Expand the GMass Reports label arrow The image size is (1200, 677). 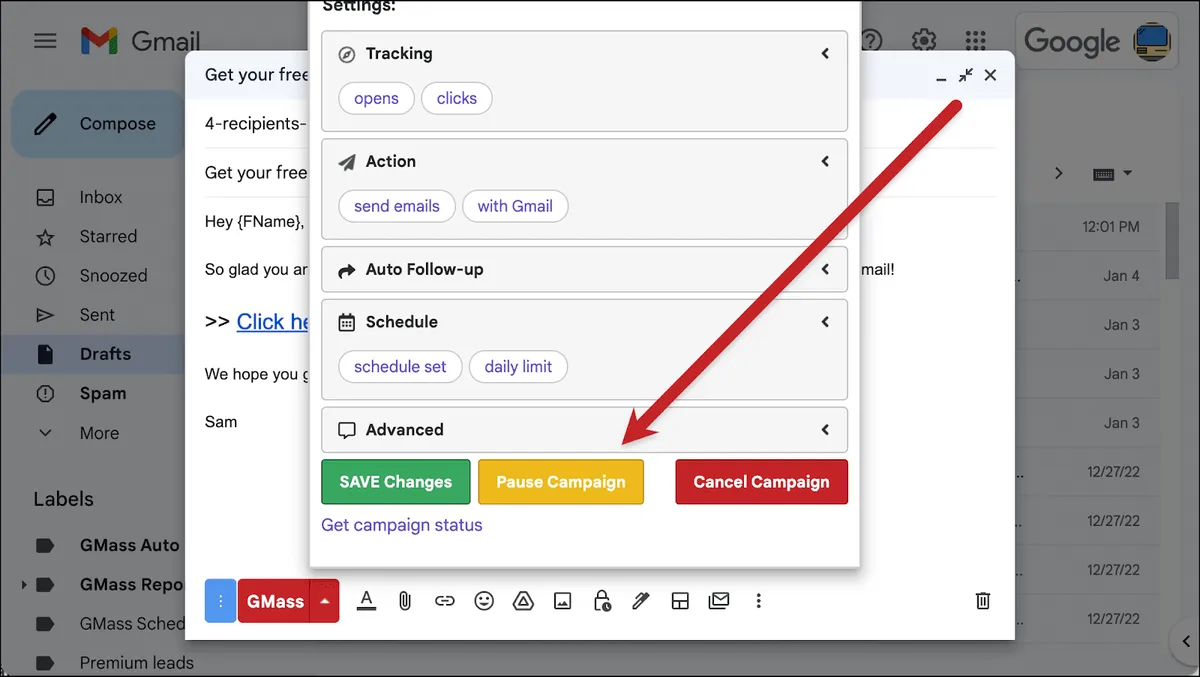pos(23,584)
